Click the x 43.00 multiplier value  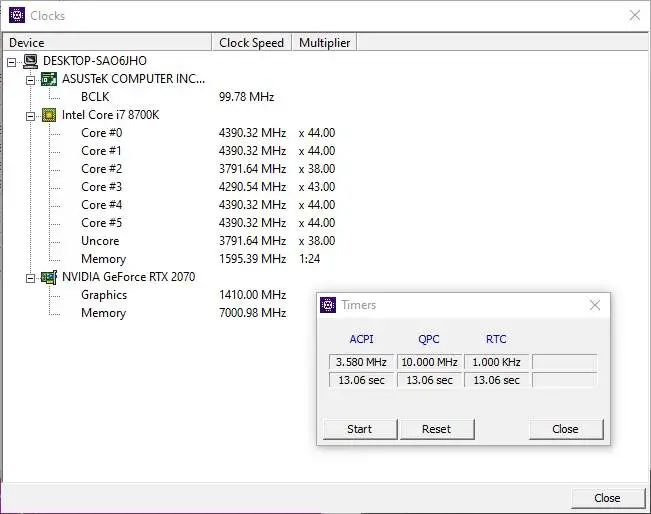point(317,187)
